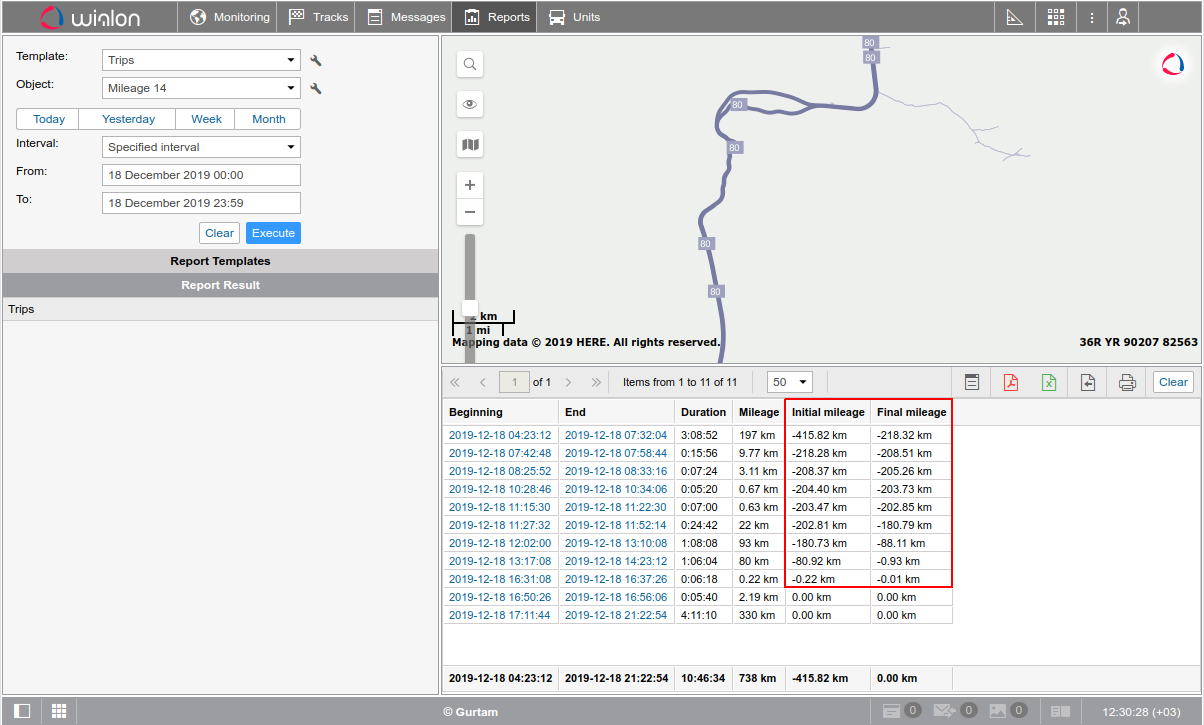1204x725 pixels.
Task: Print the report
Action: tap(1127, 382)
